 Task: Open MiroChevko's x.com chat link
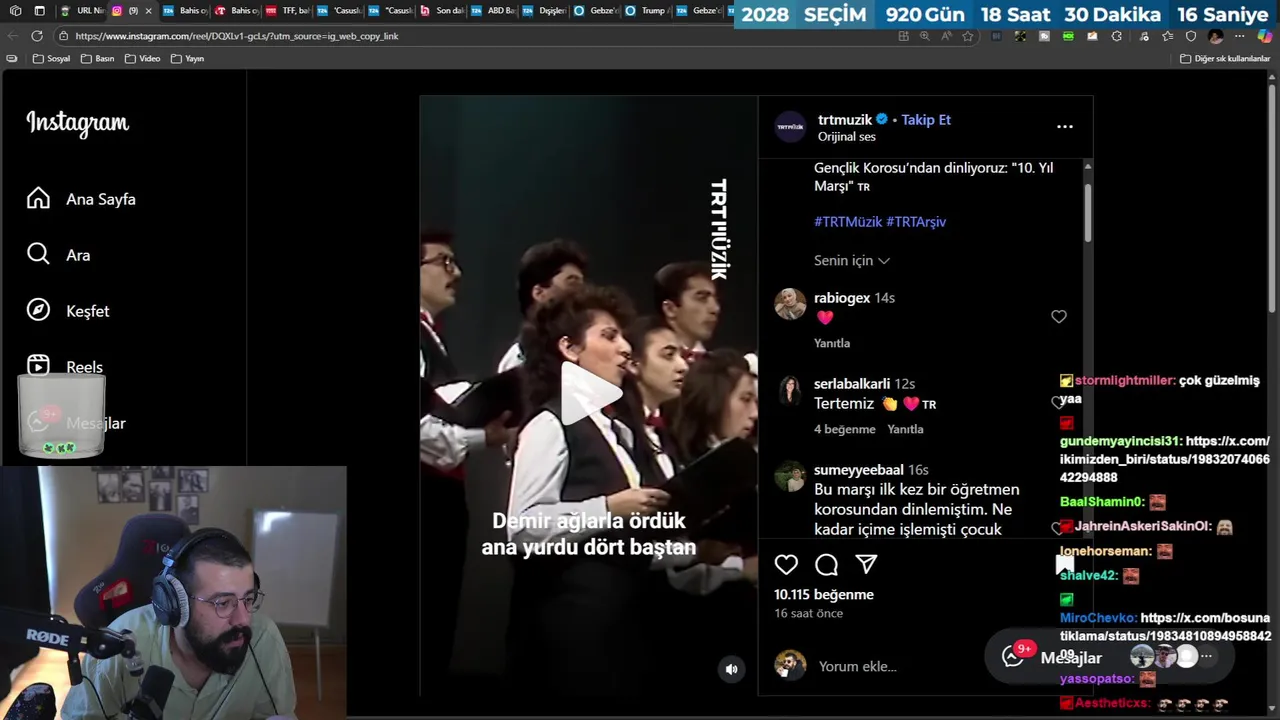[x=1166, y=636]
